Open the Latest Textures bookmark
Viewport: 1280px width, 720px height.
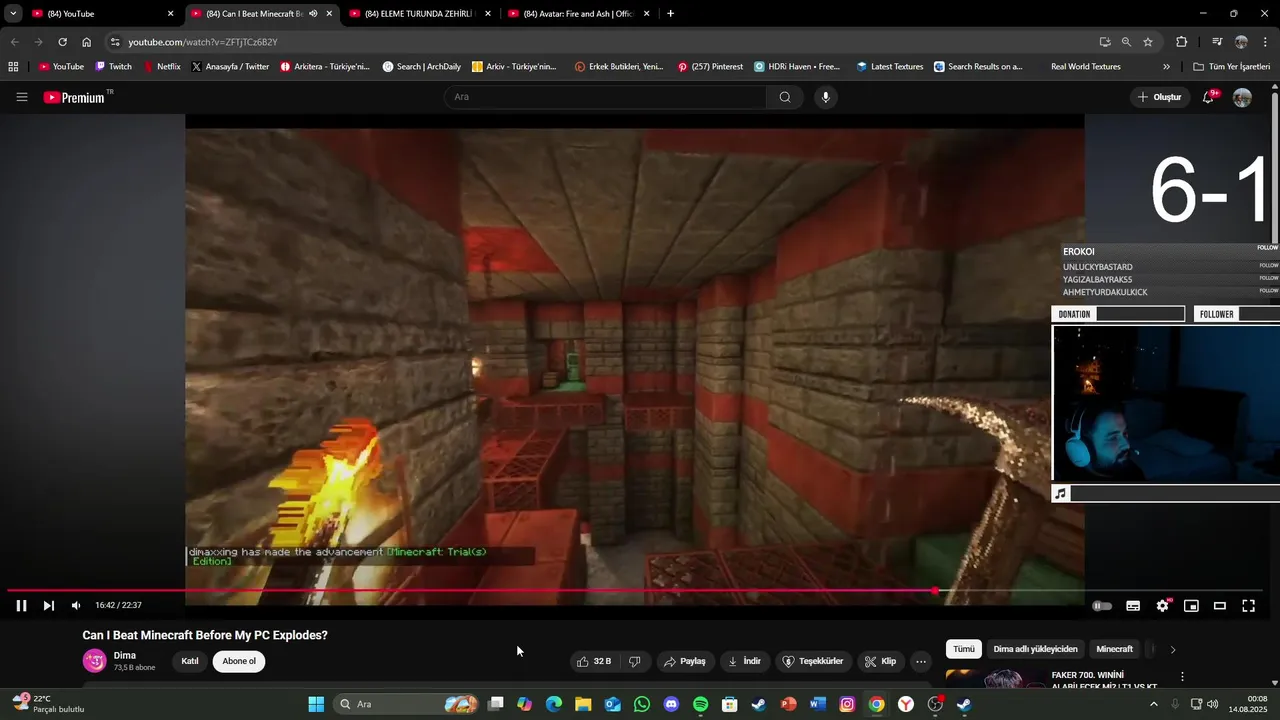[x=890, y=67]
